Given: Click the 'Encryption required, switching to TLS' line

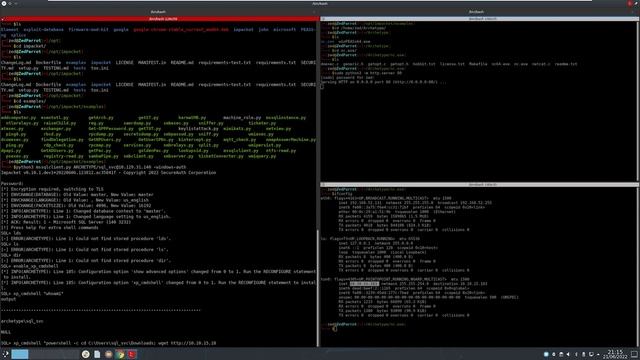Looking at the screenshot, I should pos(52,189).
